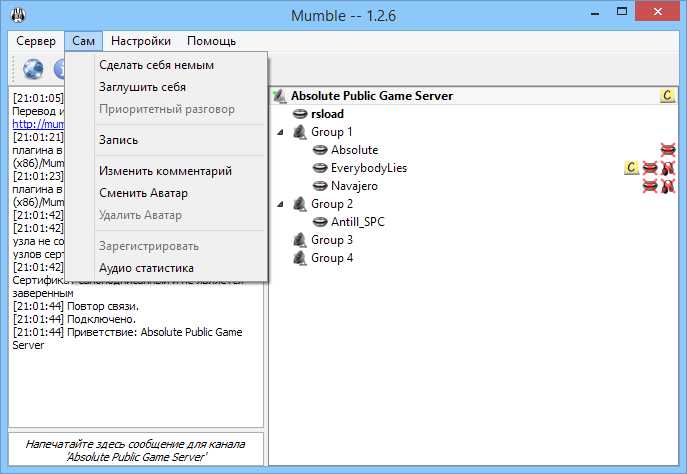Click the deafened icon on Navajero's row
The height and width of the screenshot is (474, 687).
[668, 186]
